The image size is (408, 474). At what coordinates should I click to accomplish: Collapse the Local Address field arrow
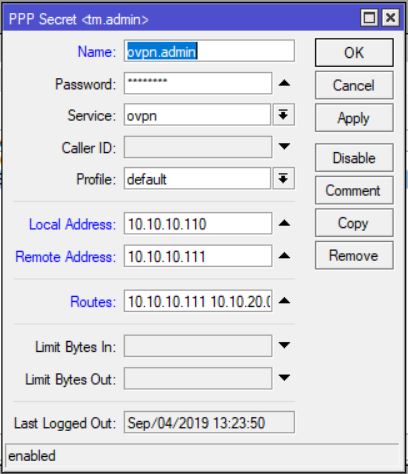[x=284, y=223]
